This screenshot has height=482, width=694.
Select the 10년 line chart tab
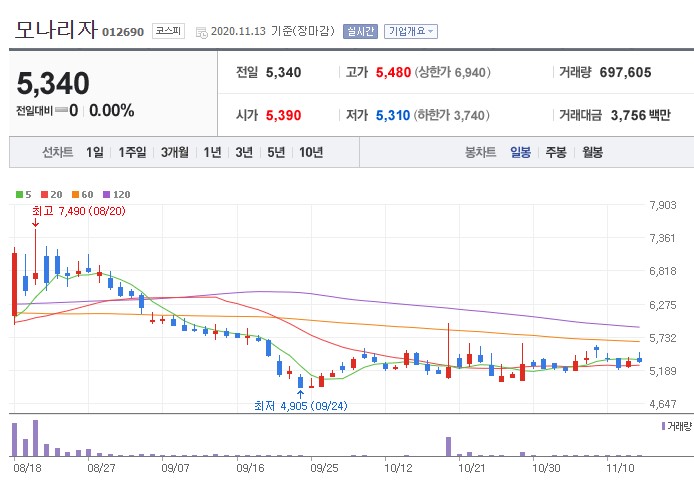coord(311,152)
